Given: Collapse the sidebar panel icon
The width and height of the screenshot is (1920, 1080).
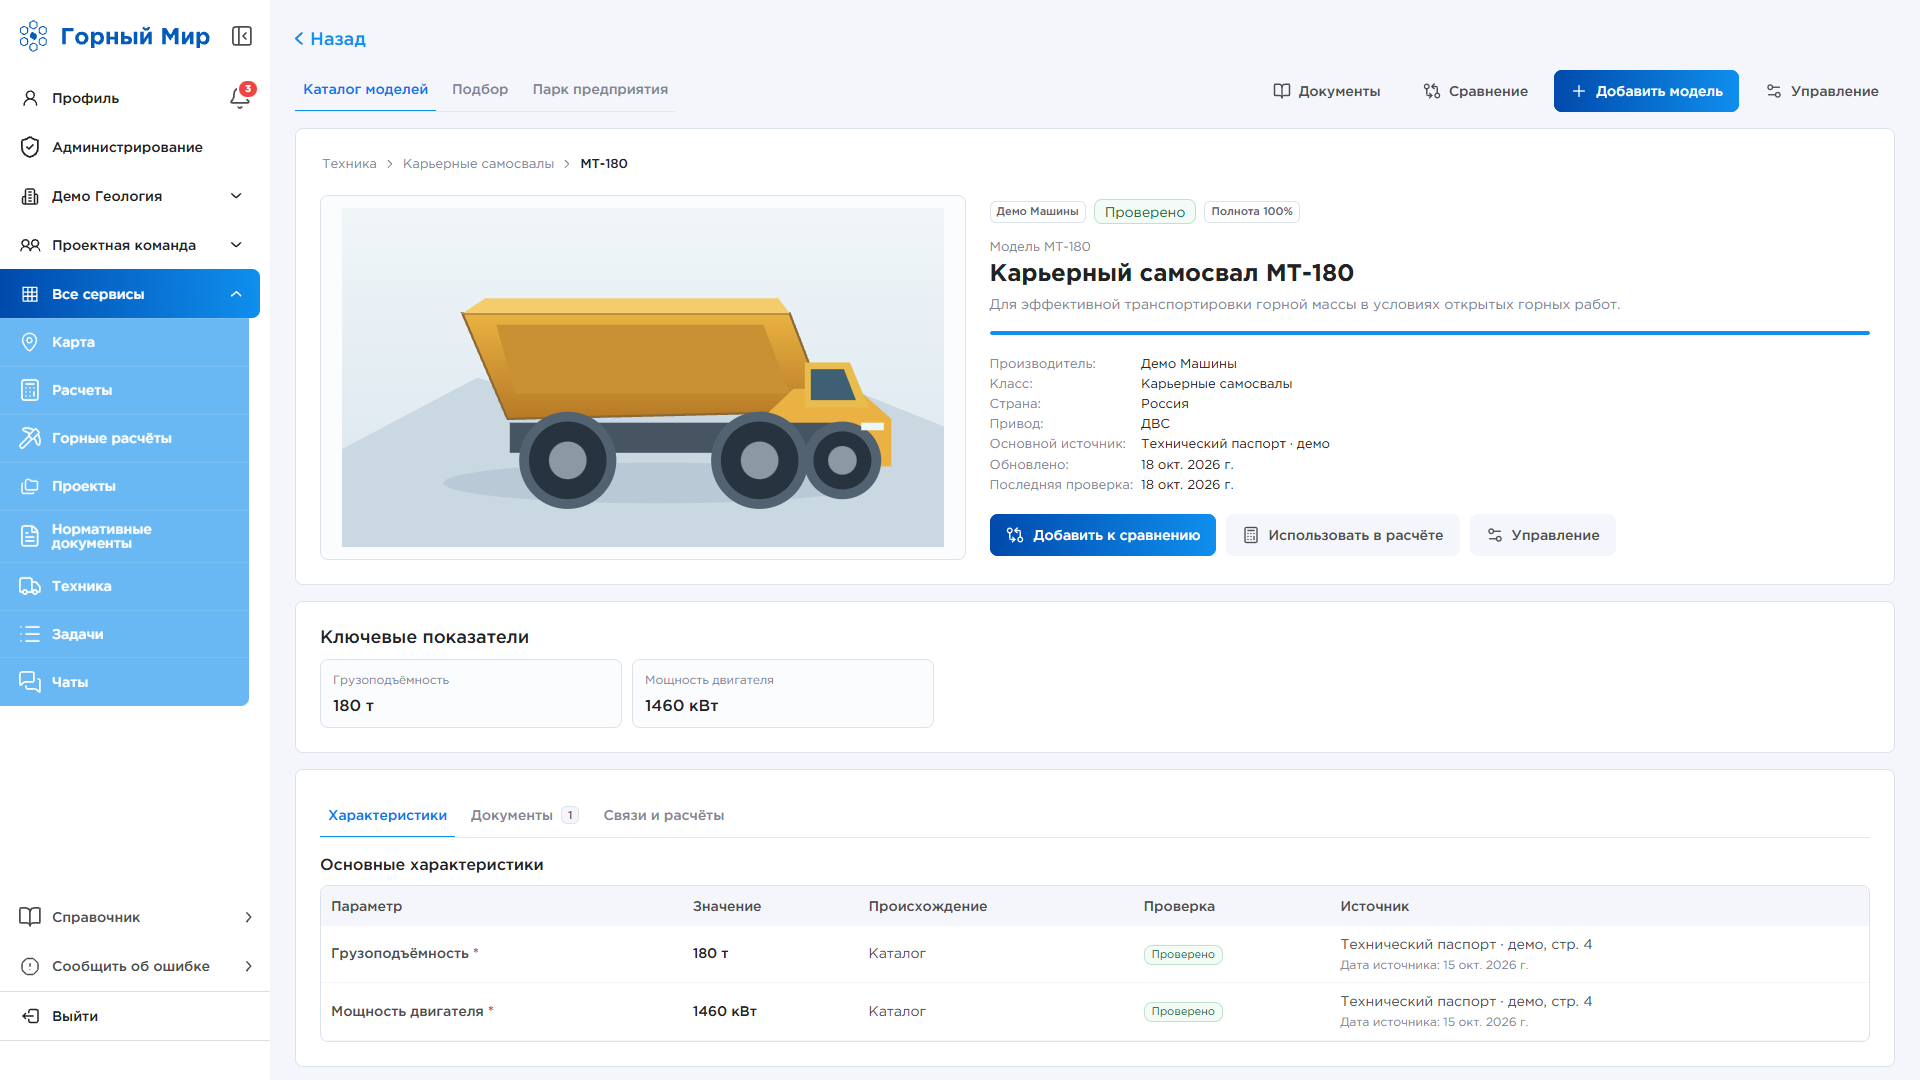Looking at the screenshot, I should [x=242, y=36].
